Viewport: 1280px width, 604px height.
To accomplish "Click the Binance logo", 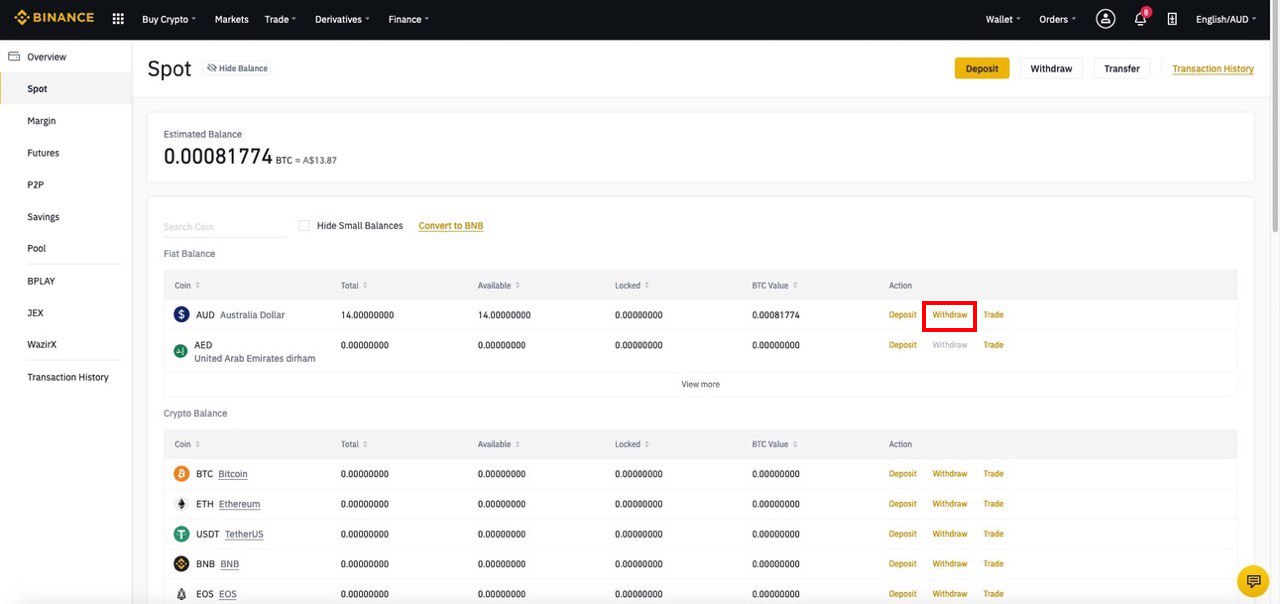I will tap(54, 18).
